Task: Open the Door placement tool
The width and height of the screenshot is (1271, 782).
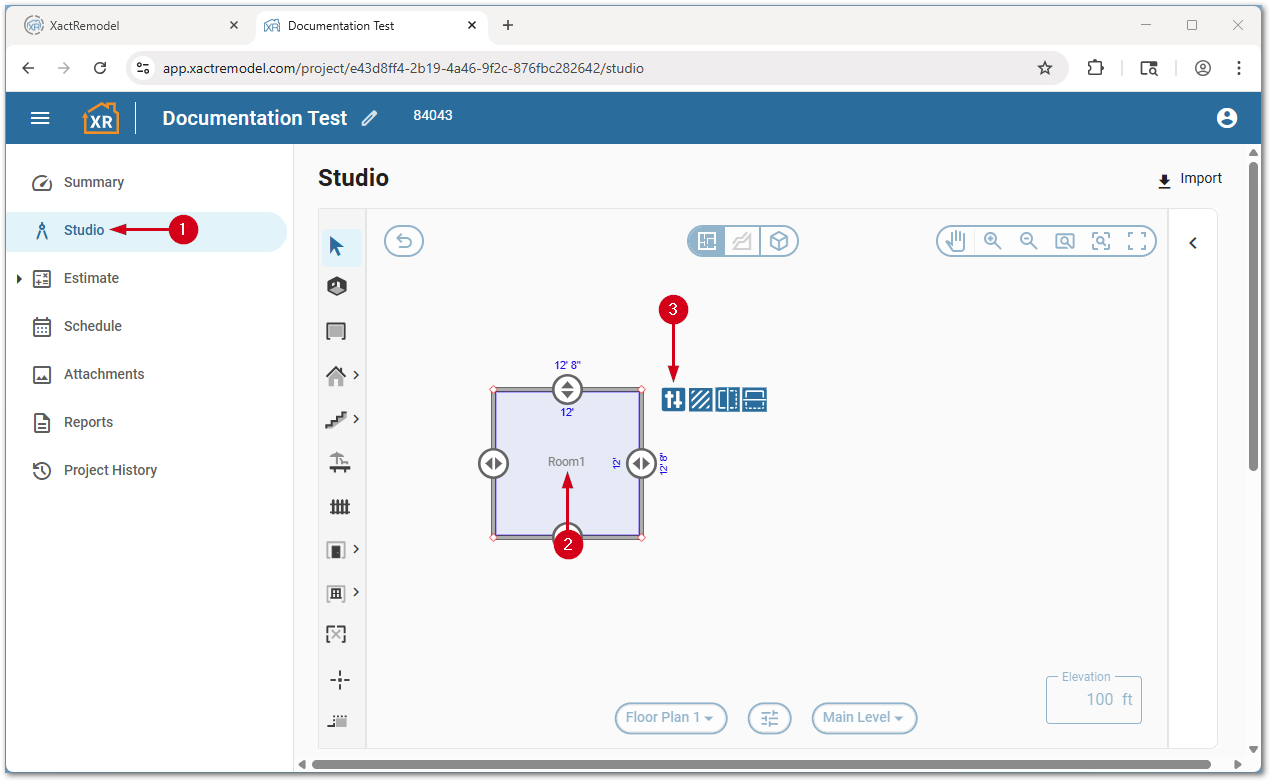Action: click(x=337, y=548)
